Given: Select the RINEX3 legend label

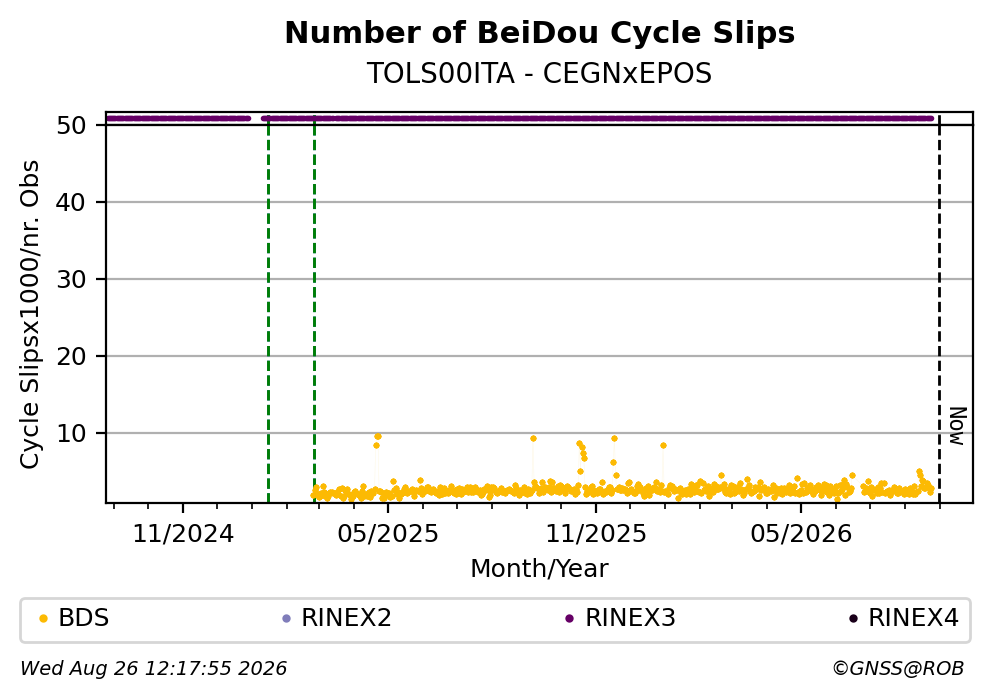Looking at the screenshot, I should [x=630, y=618].
